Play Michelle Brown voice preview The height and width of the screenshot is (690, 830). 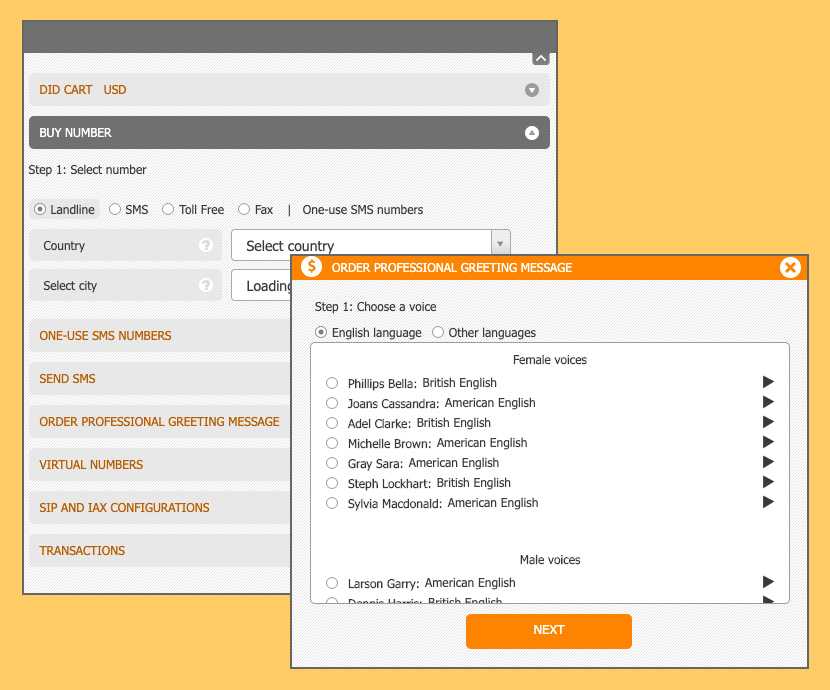[768, 442]
